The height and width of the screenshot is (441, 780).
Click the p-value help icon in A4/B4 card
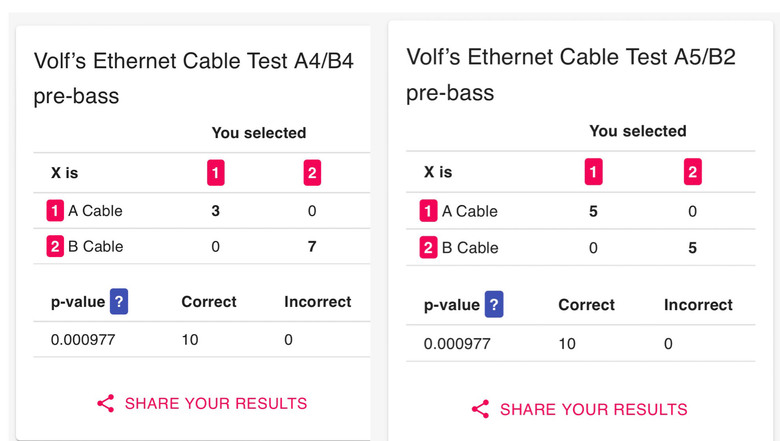(119, 301)
